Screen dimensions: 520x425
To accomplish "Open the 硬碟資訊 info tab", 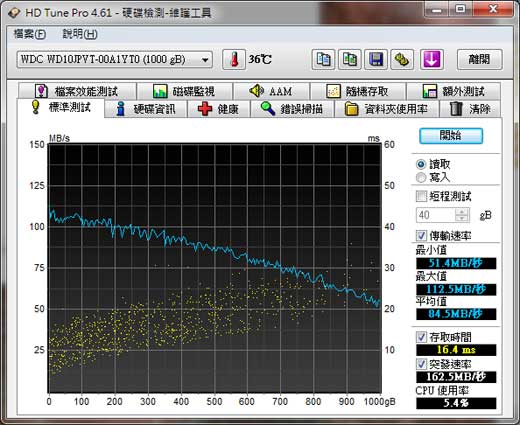I will coord(146,109).
